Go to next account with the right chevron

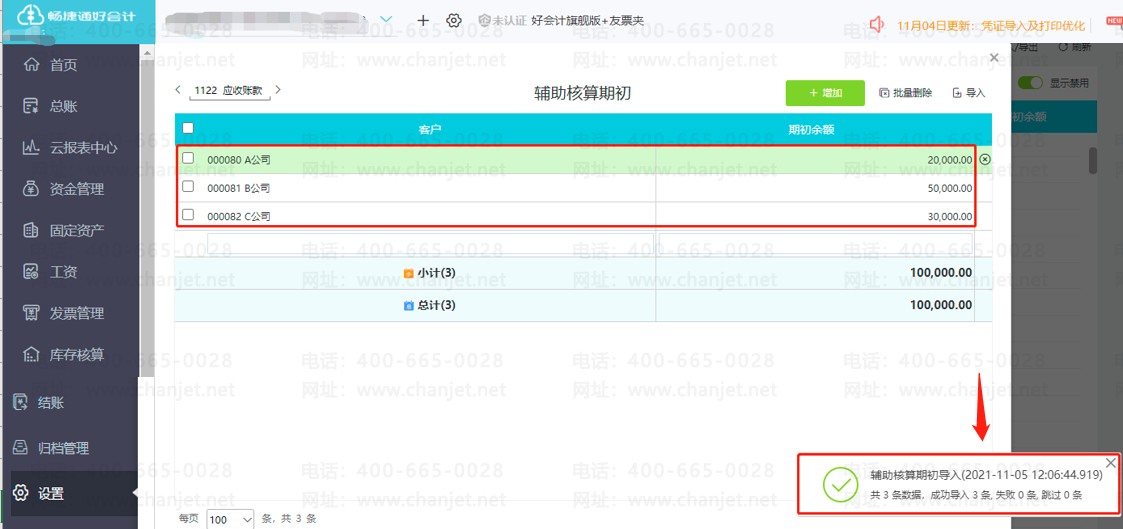click(x=278, y=90)
